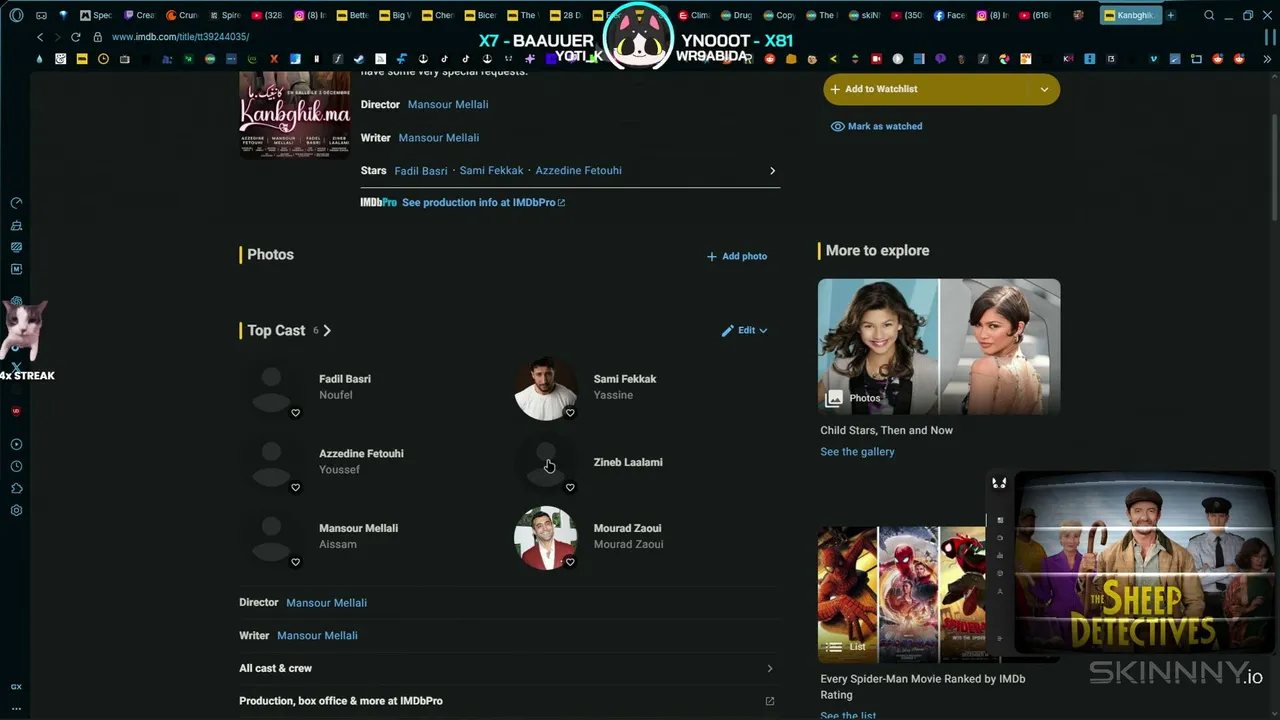Go back to the previous page
This screenshot has height=720, width=1280.
tap(40, 37)
